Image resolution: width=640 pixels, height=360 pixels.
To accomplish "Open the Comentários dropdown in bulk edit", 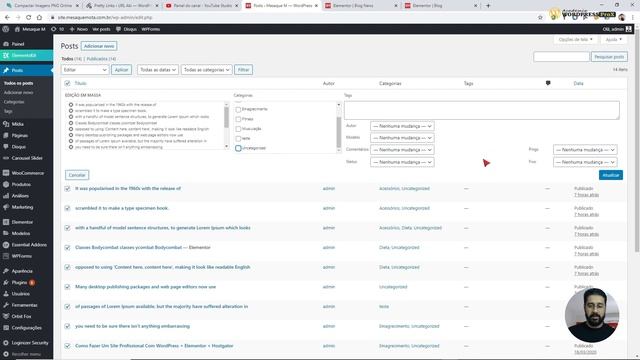I will [402, 150].
